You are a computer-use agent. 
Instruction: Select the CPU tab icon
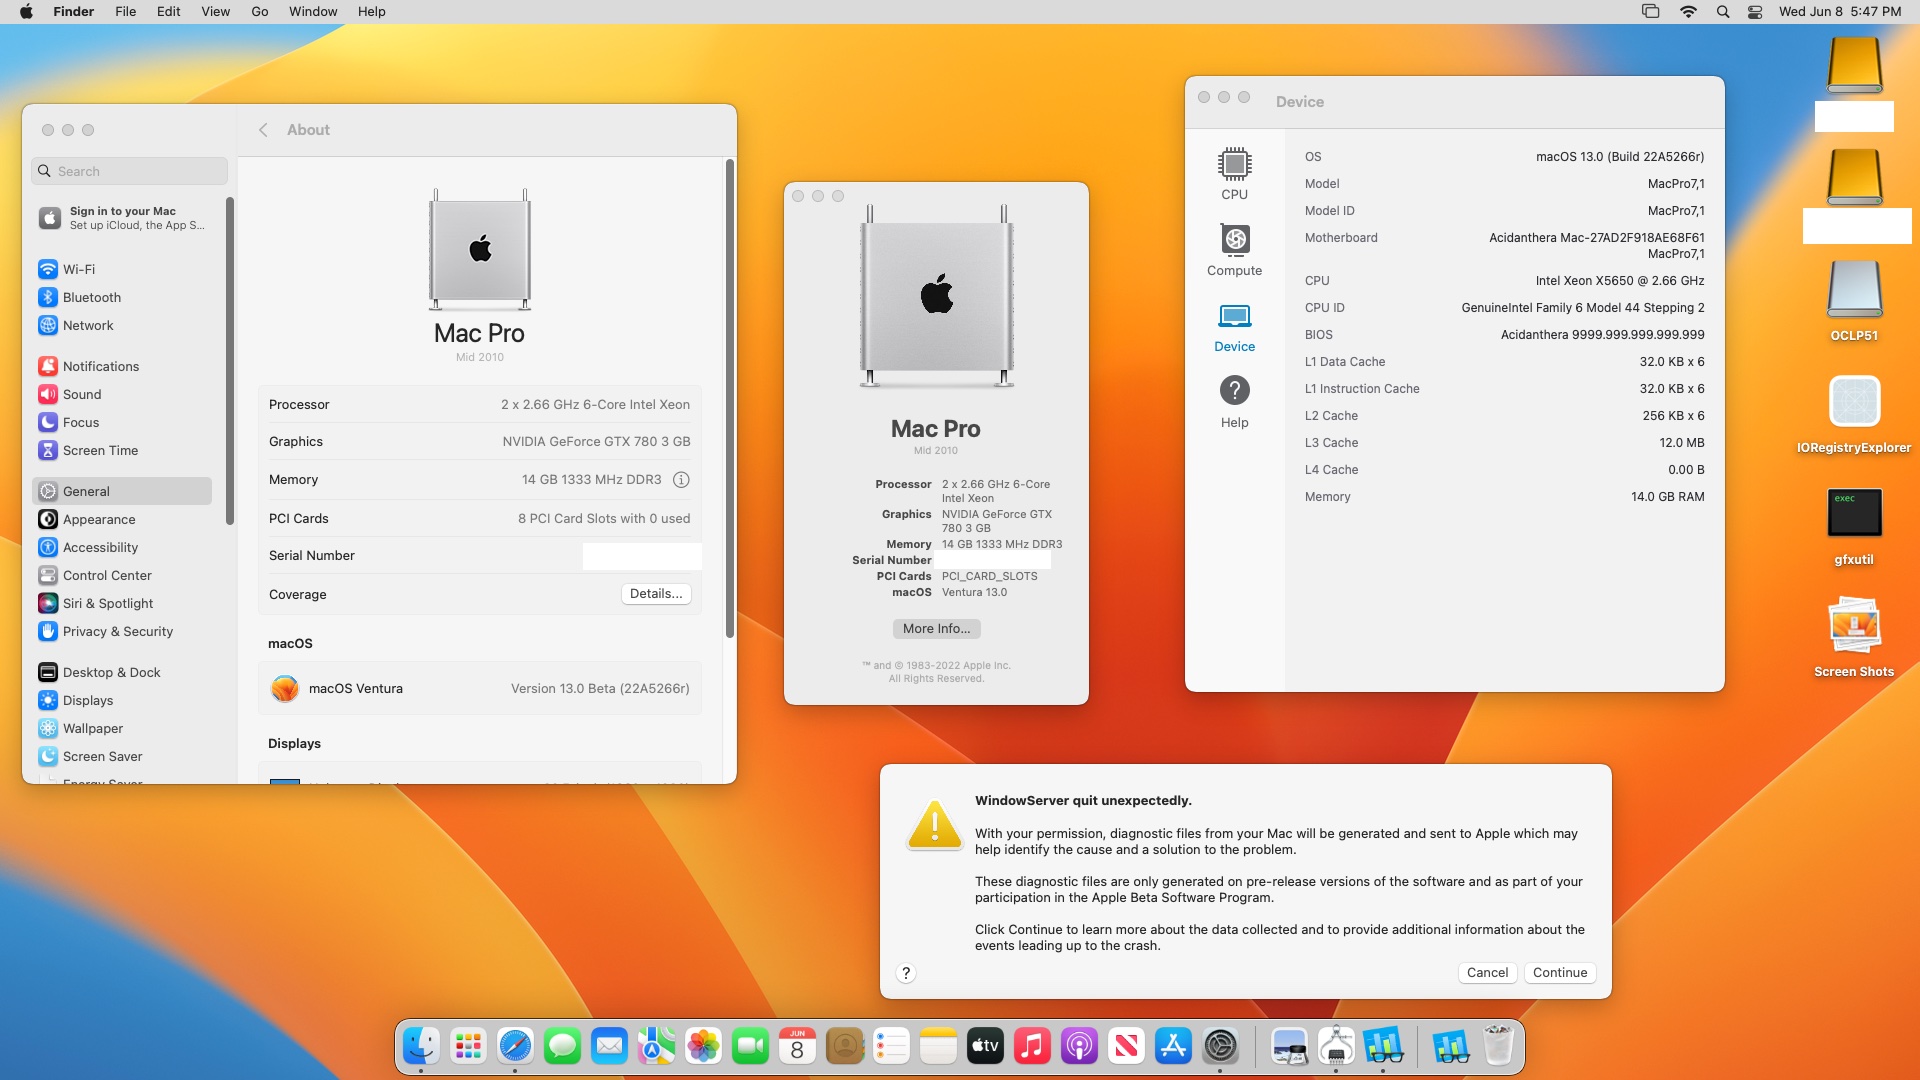coord(1234,164)
